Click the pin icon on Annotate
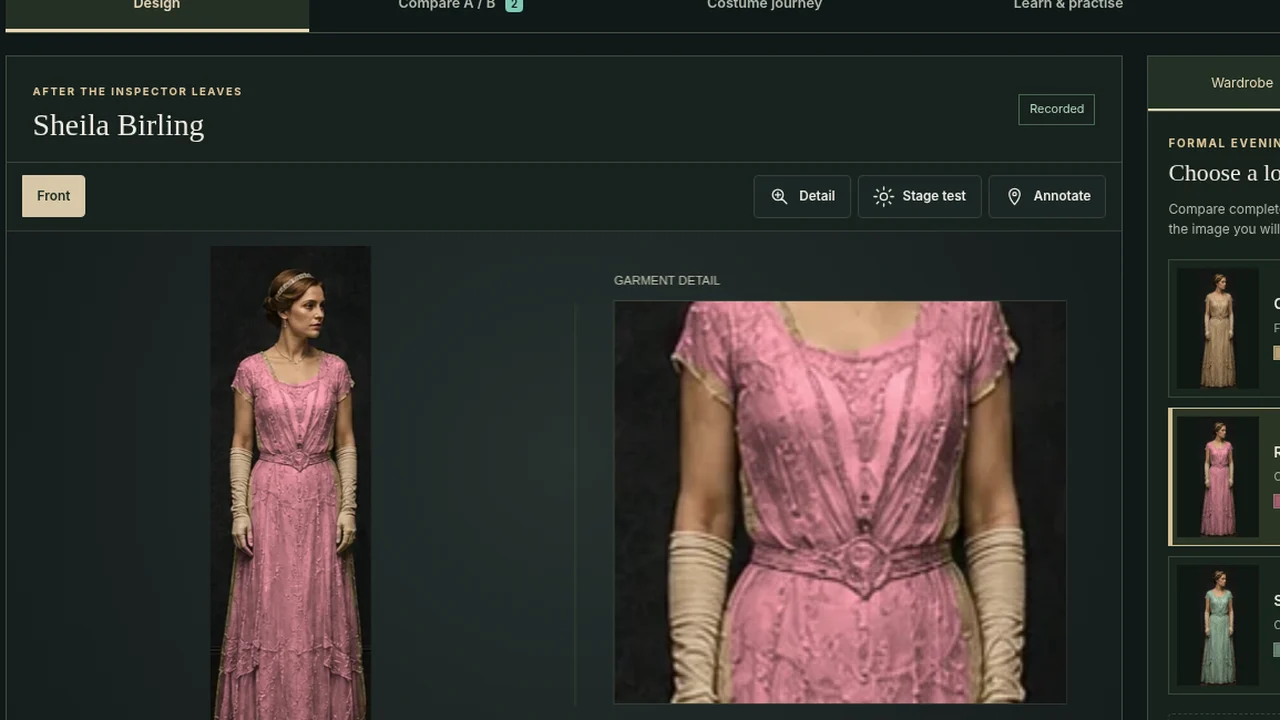 [x=1014, y=196]
